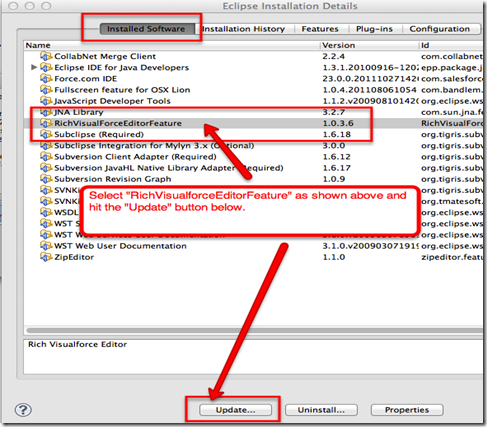The image size is (487, 427).
Task: Open the help question mark icon
Action: (x=23, y=410)
